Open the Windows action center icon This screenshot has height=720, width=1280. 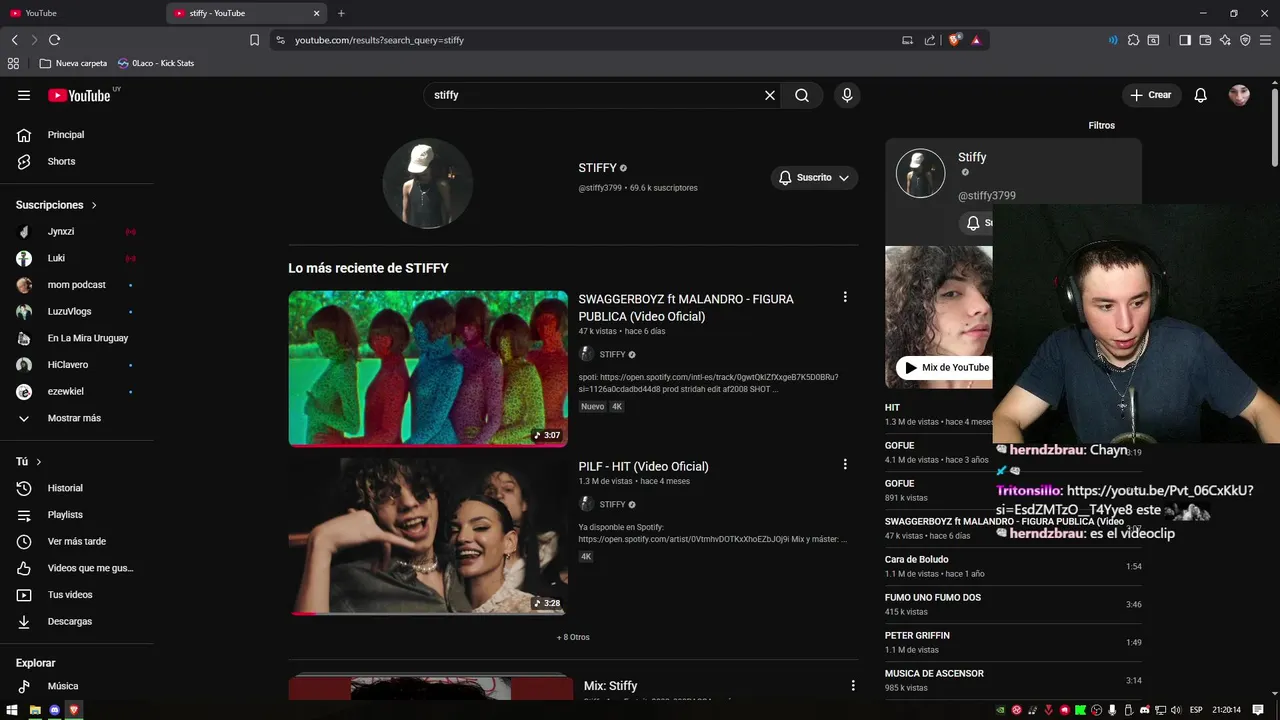[x=1258, y=710]
